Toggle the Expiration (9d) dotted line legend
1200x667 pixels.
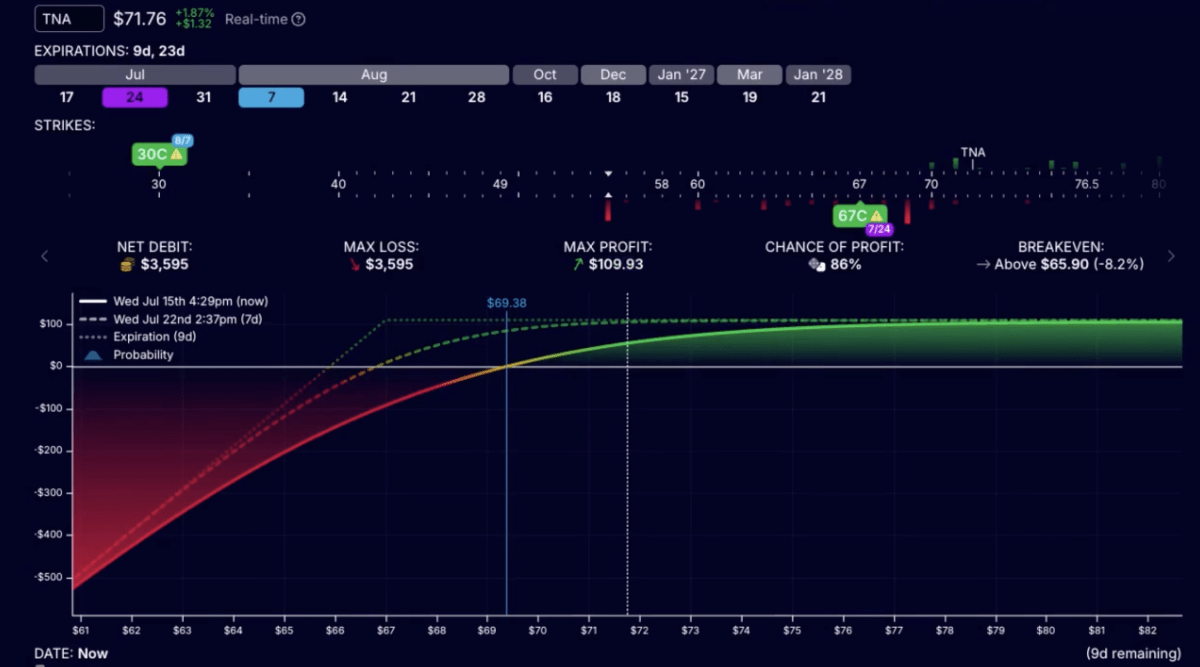pyautogui.click(x=155, y=337)
